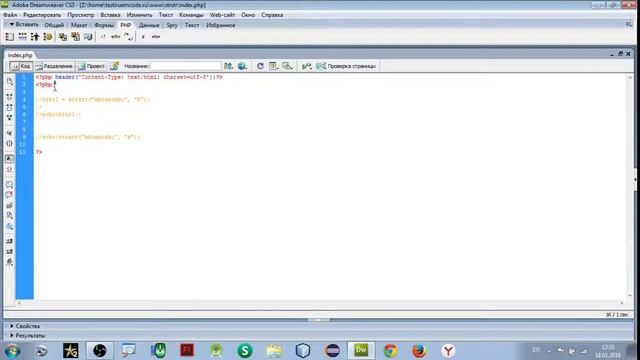Switch to Общий insert tab

coord(54,25)
